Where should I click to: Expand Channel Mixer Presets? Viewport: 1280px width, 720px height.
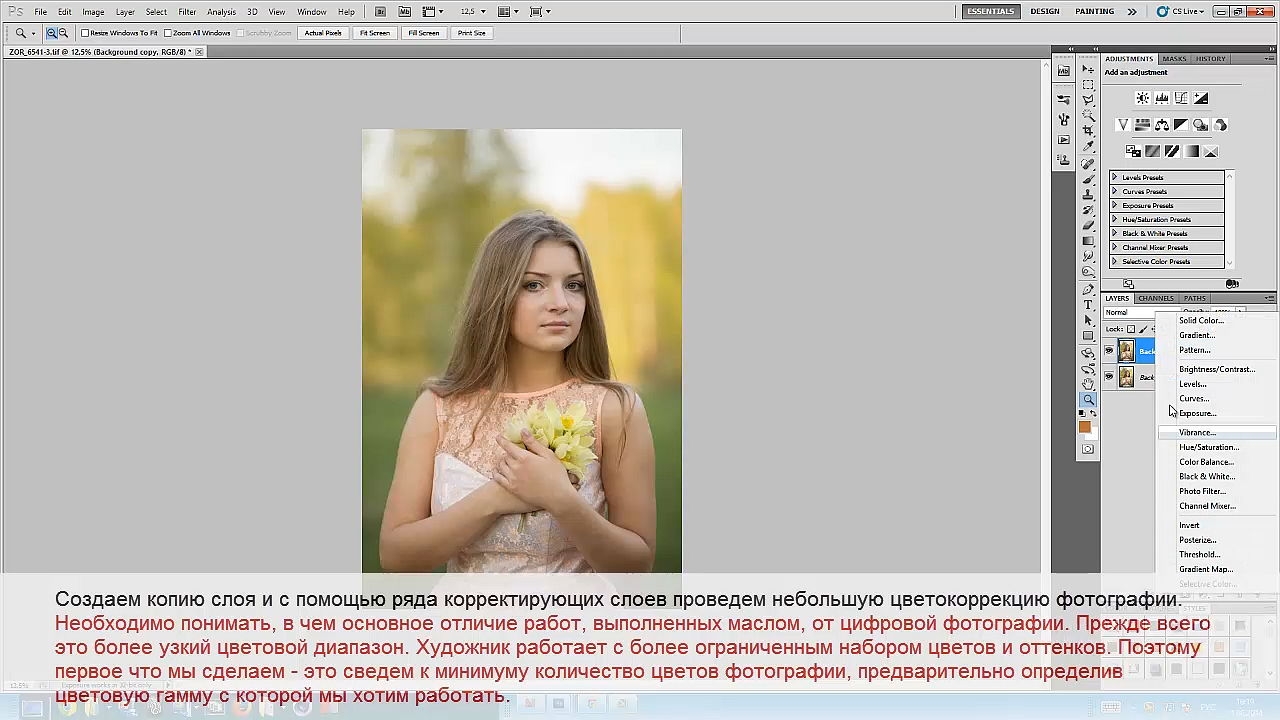pyautogui.click(x=1114, y=247)
